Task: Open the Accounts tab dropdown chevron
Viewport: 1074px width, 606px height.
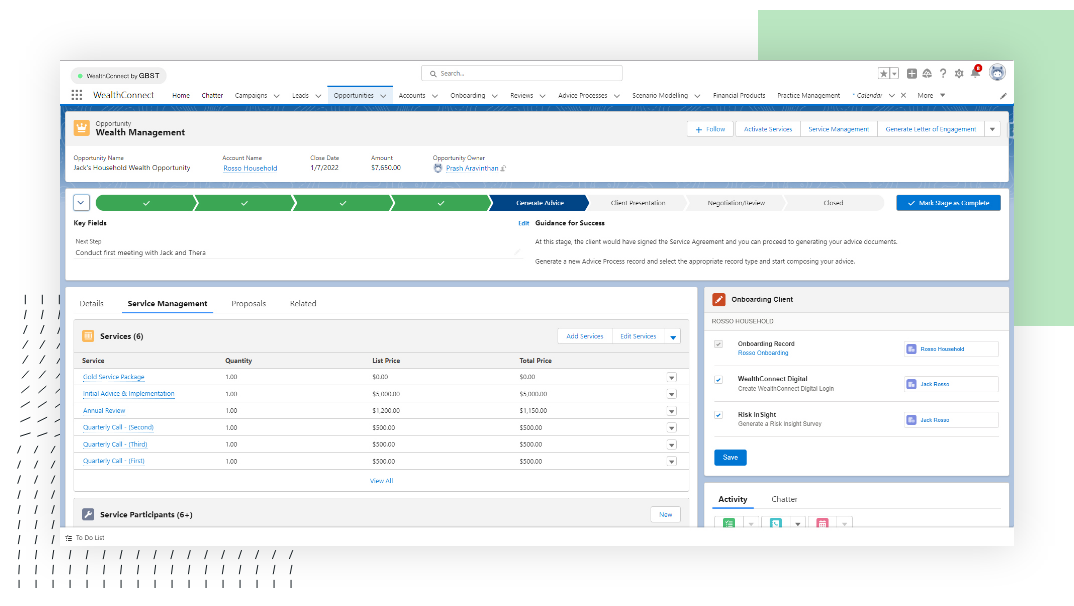Action: (x=434, y=96)
